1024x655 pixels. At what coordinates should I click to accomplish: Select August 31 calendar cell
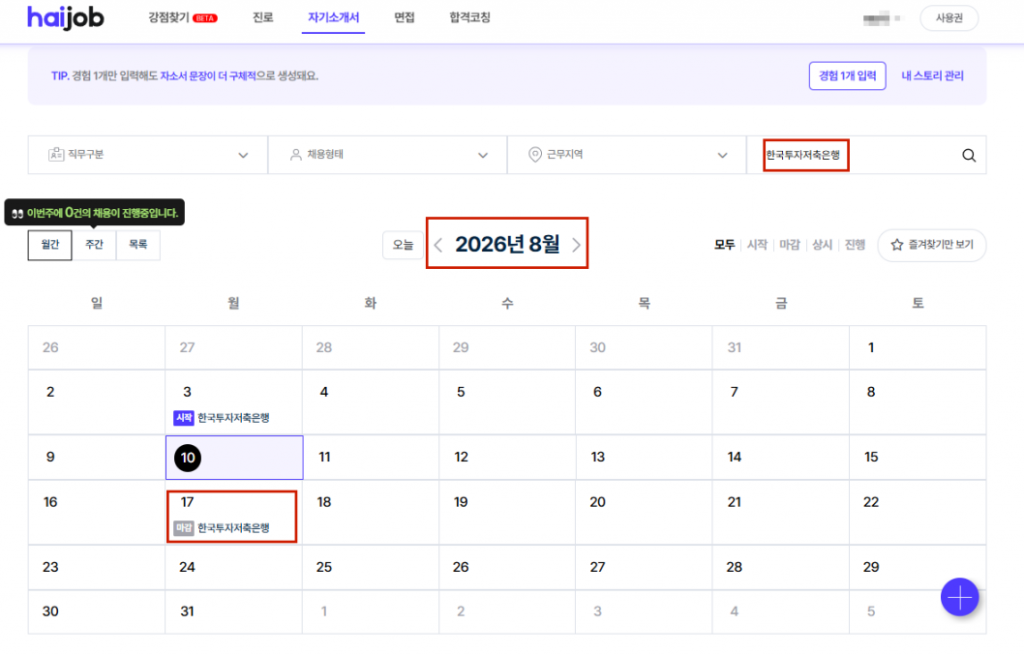[x=233, y=612]
